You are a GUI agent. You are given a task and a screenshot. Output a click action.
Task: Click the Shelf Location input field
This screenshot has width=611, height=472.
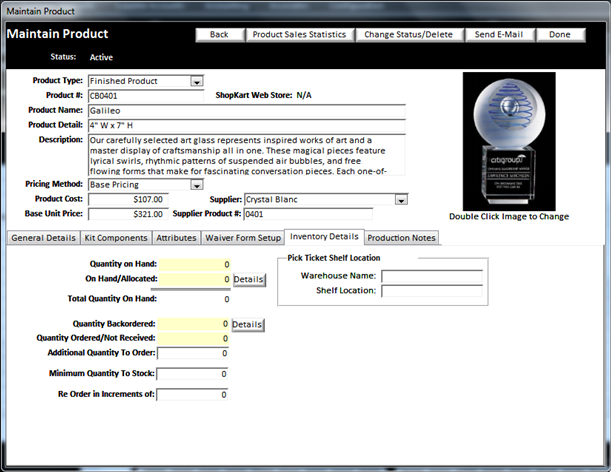[432, 291]
